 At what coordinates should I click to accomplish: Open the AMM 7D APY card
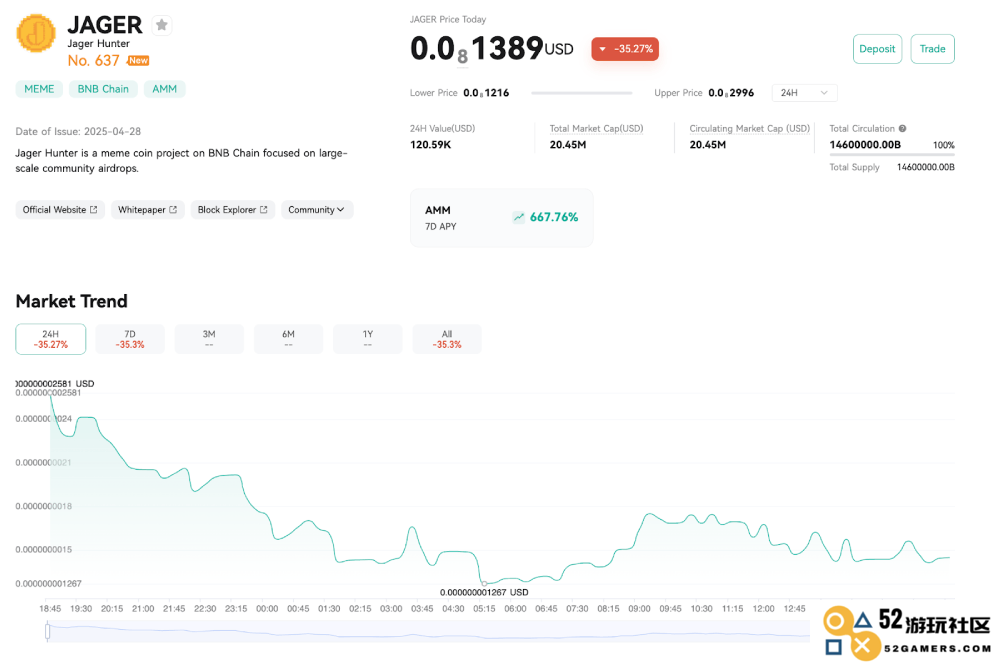[x=501, y=218]
